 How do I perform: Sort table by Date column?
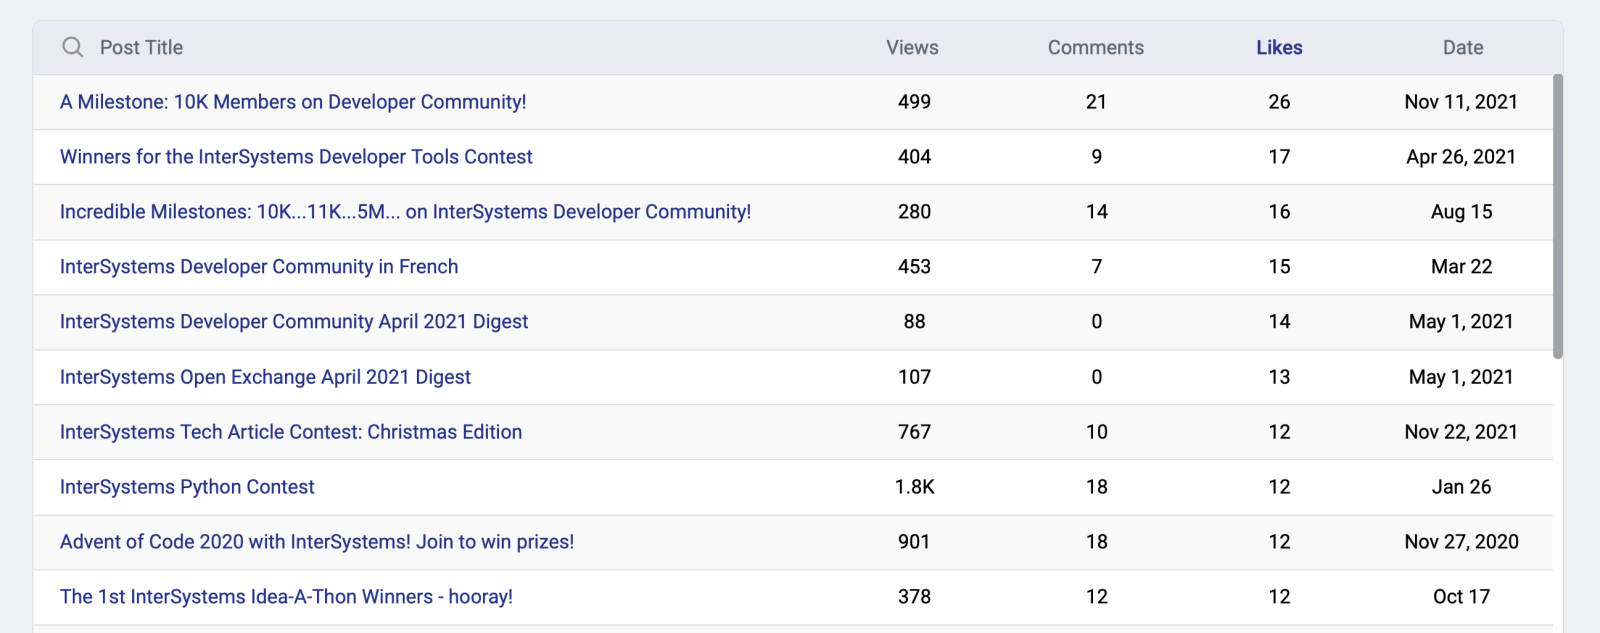tap(1463, 47)
